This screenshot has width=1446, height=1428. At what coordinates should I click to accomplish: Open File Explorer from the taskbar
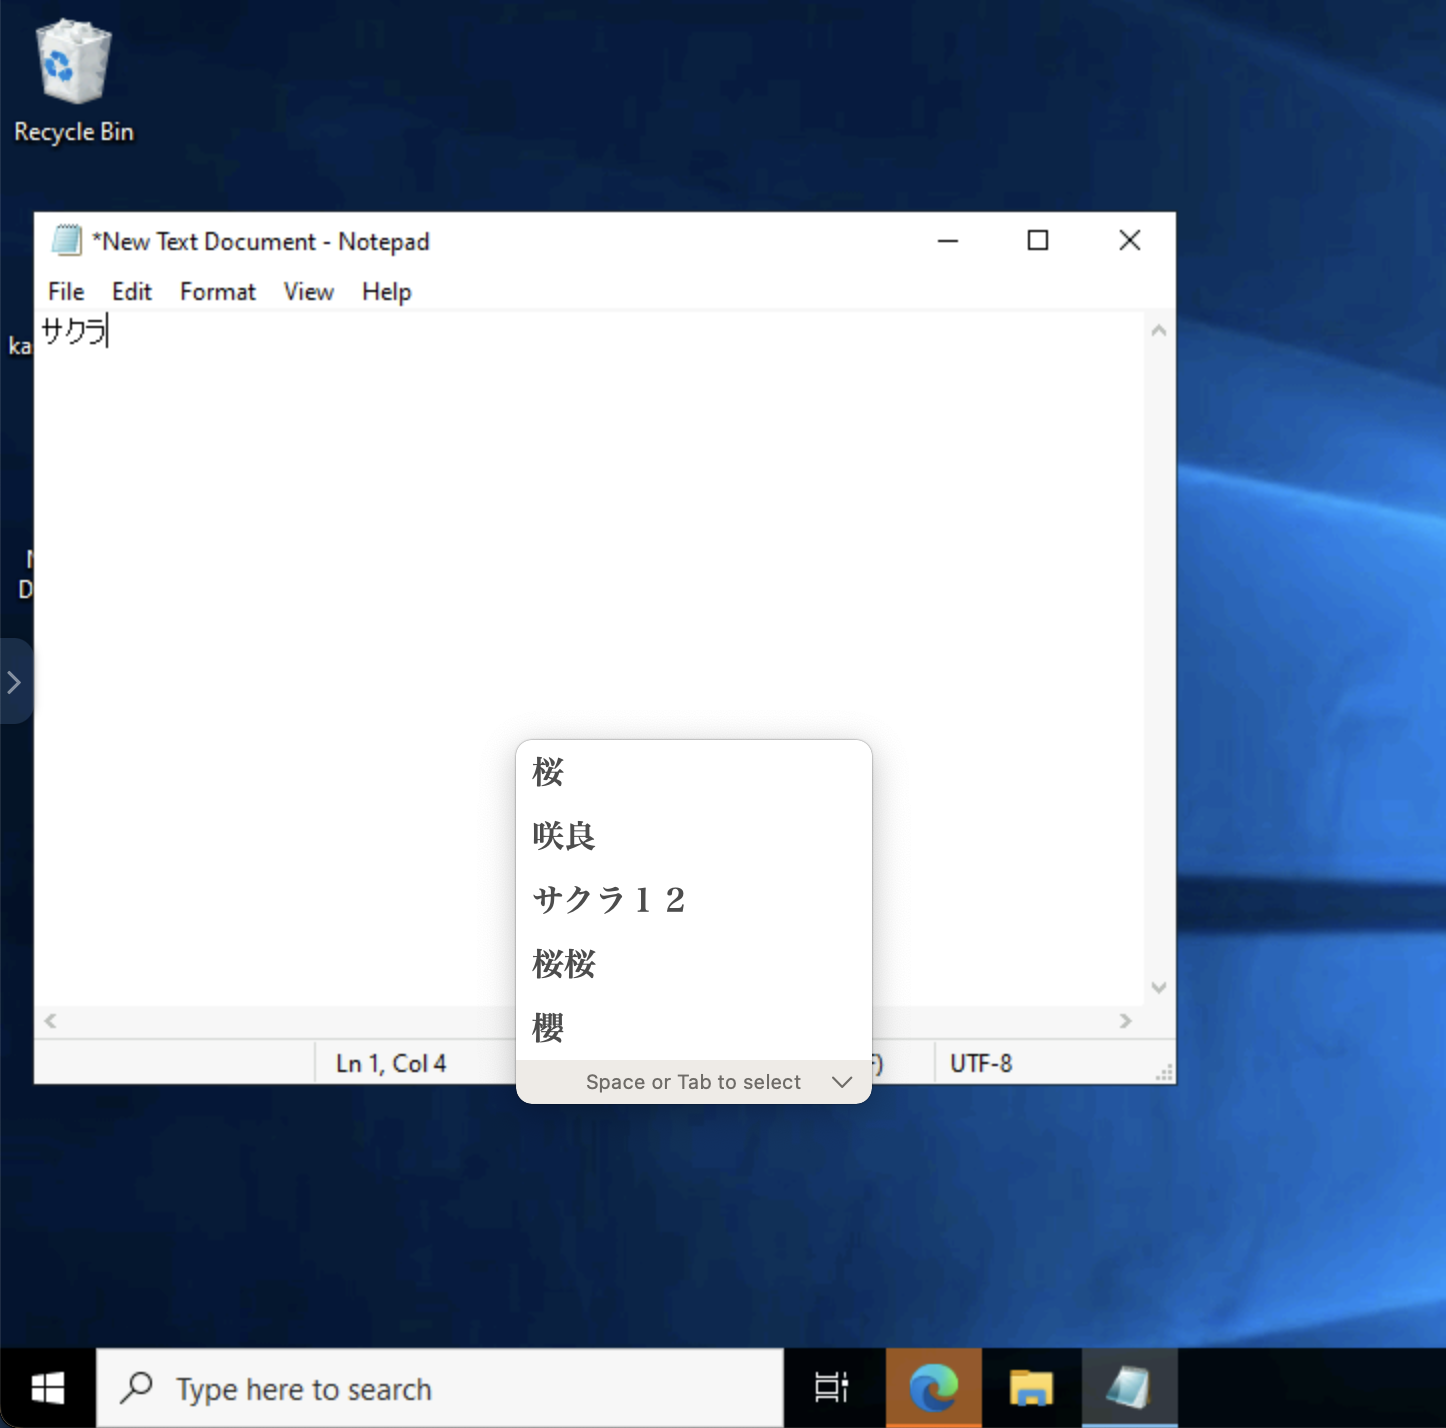pyautogui.click(x=1030, y=1388)
